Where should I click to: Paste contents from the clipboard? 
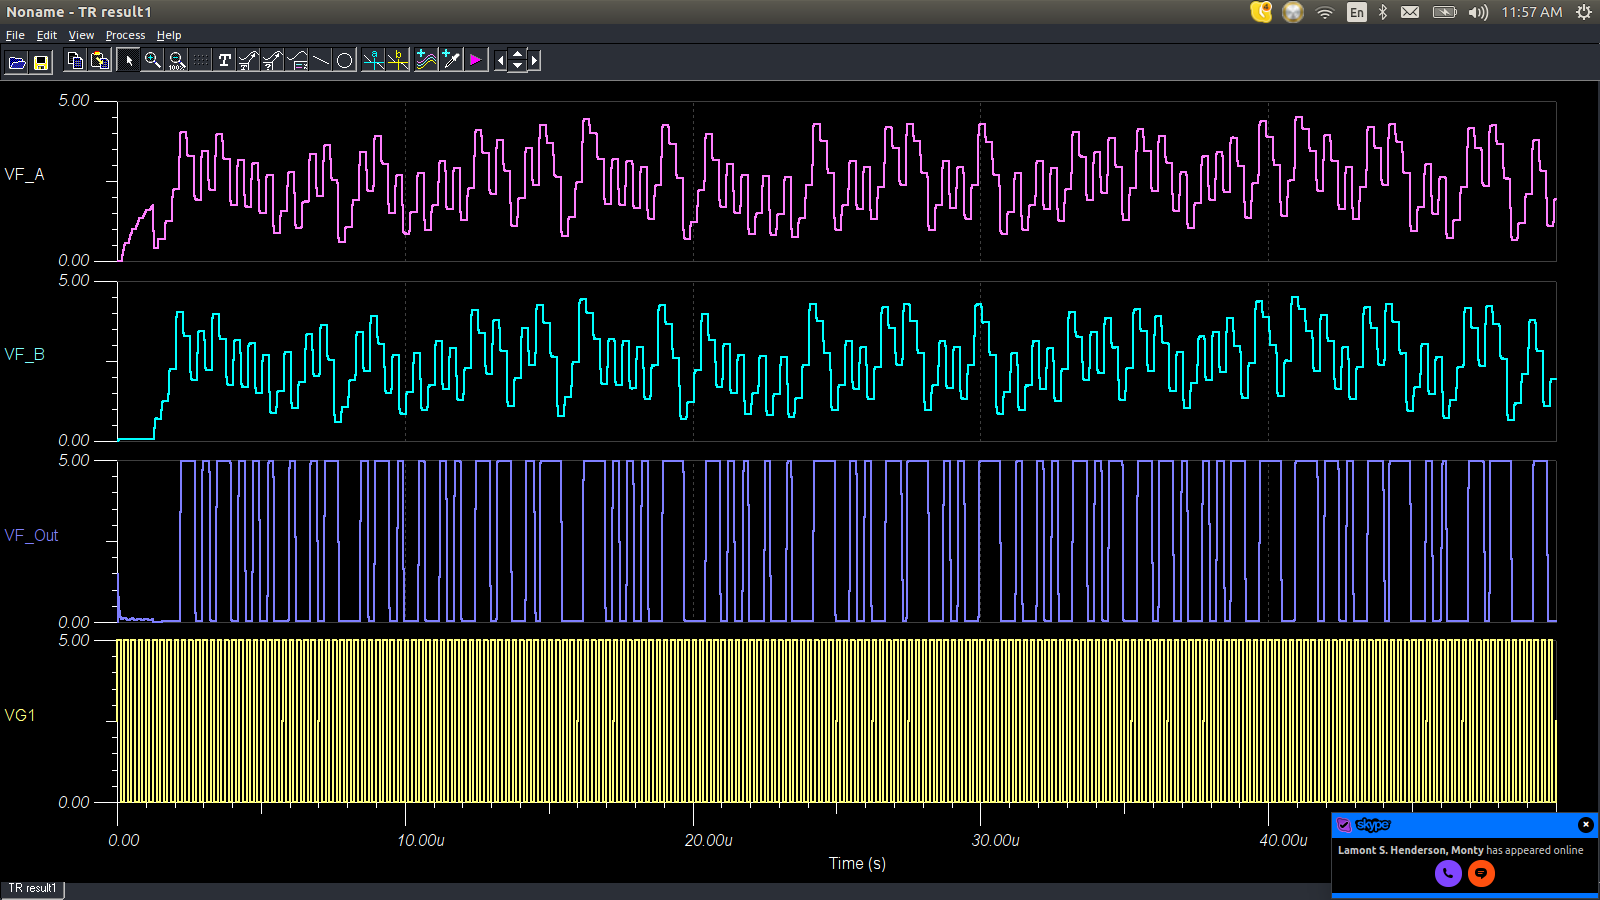click(100, 60)
